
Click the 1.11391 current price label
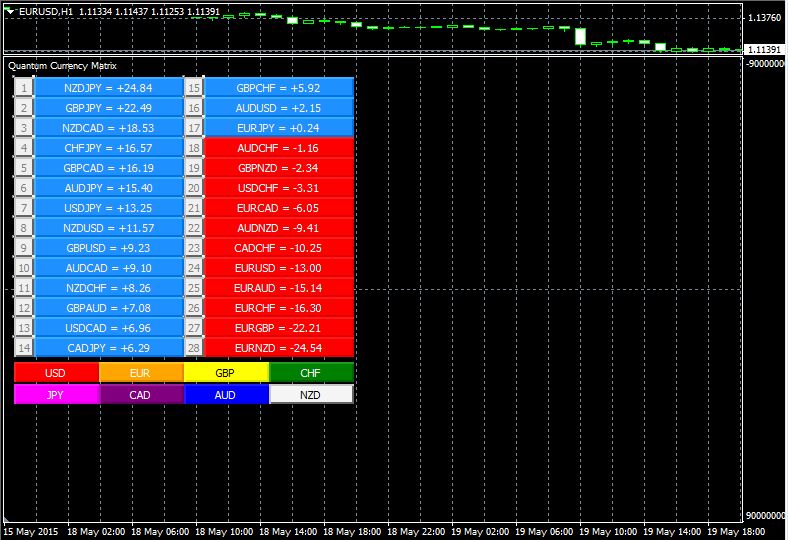[x=764, y=49]
